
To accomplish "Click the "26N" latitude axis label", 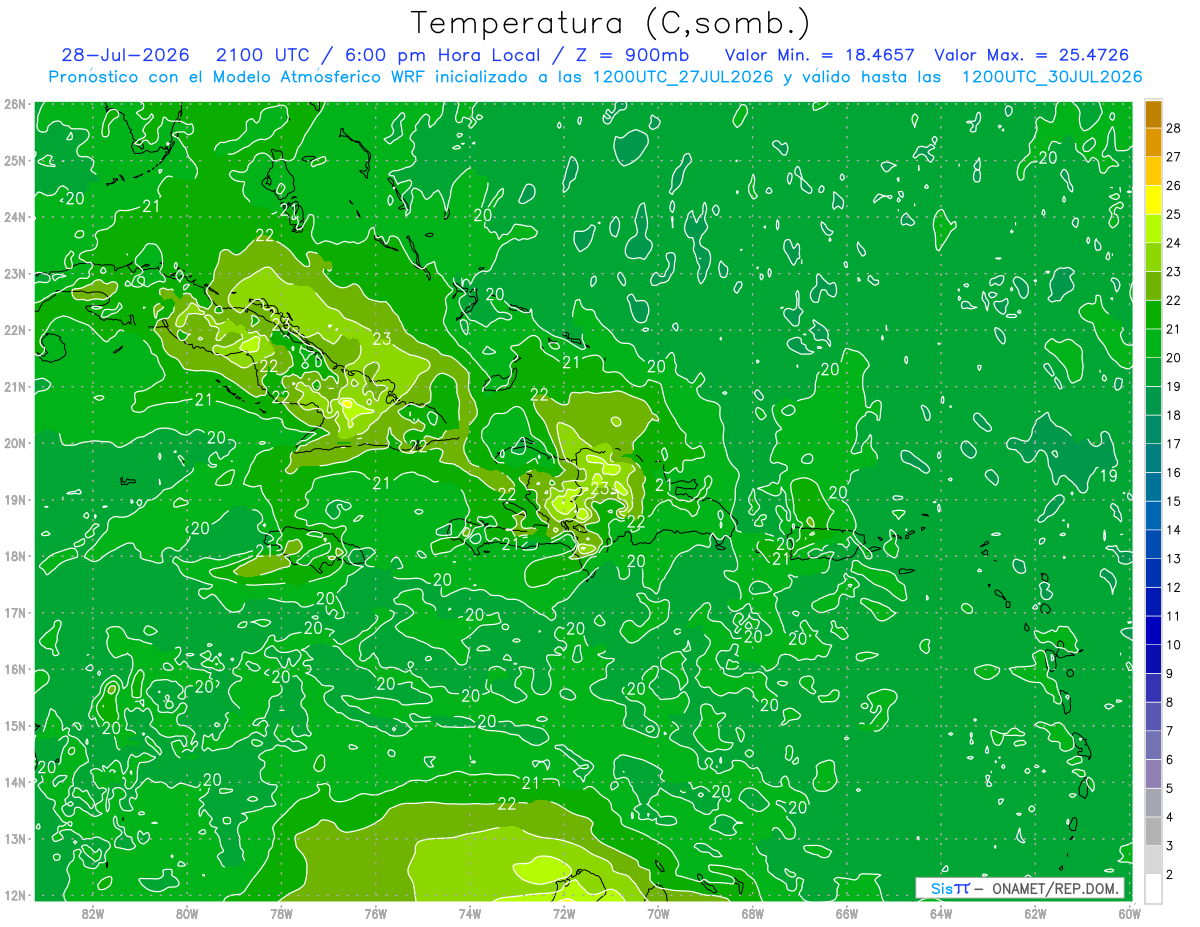I will coord(15,104).
